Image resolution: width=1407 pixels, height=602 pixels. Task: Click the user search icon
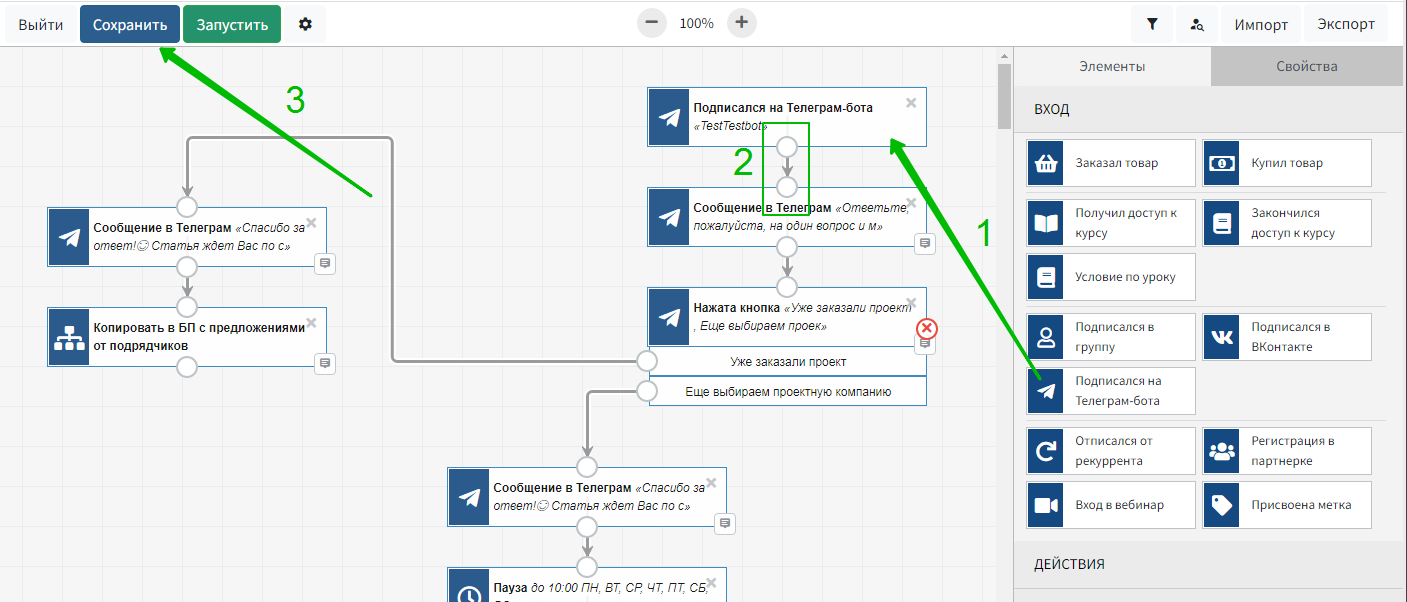[x=1196, y=24]
